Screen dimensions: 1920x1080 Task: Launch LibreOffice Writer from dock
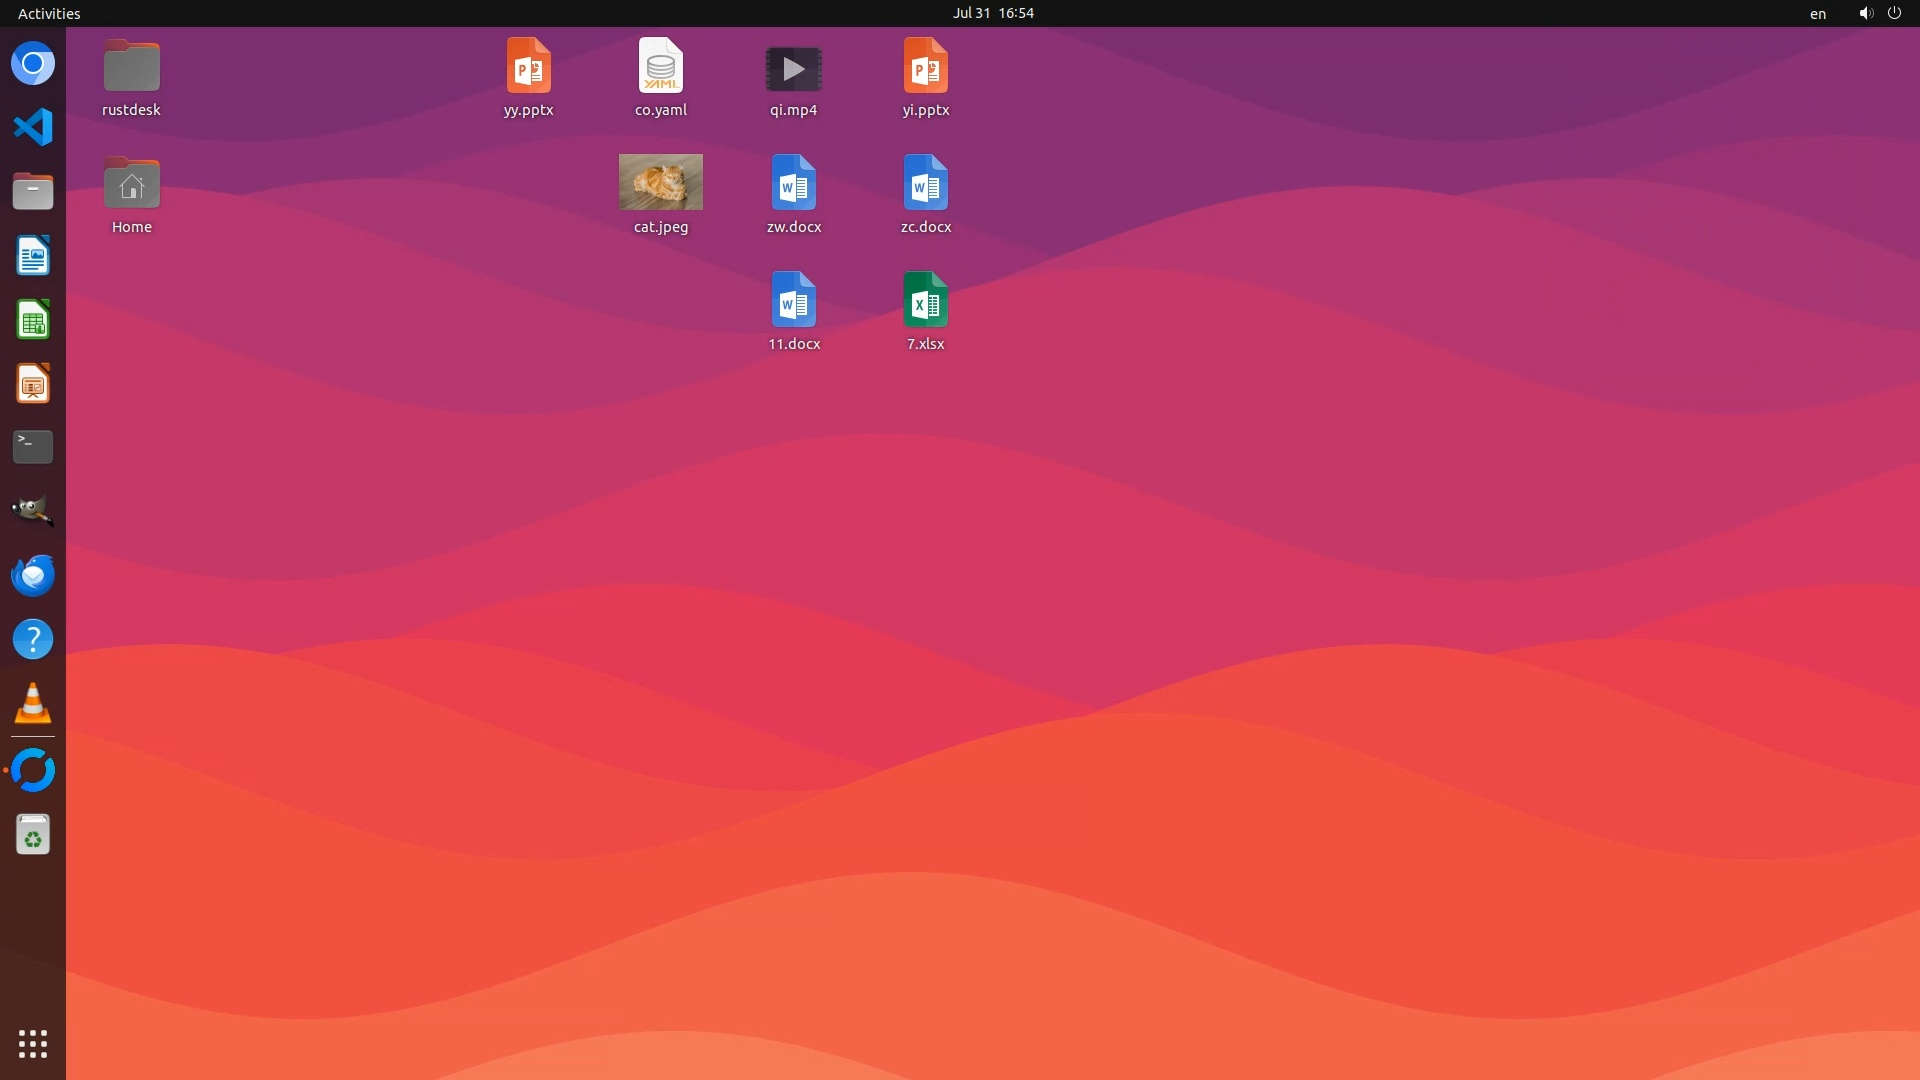[33, 256]
